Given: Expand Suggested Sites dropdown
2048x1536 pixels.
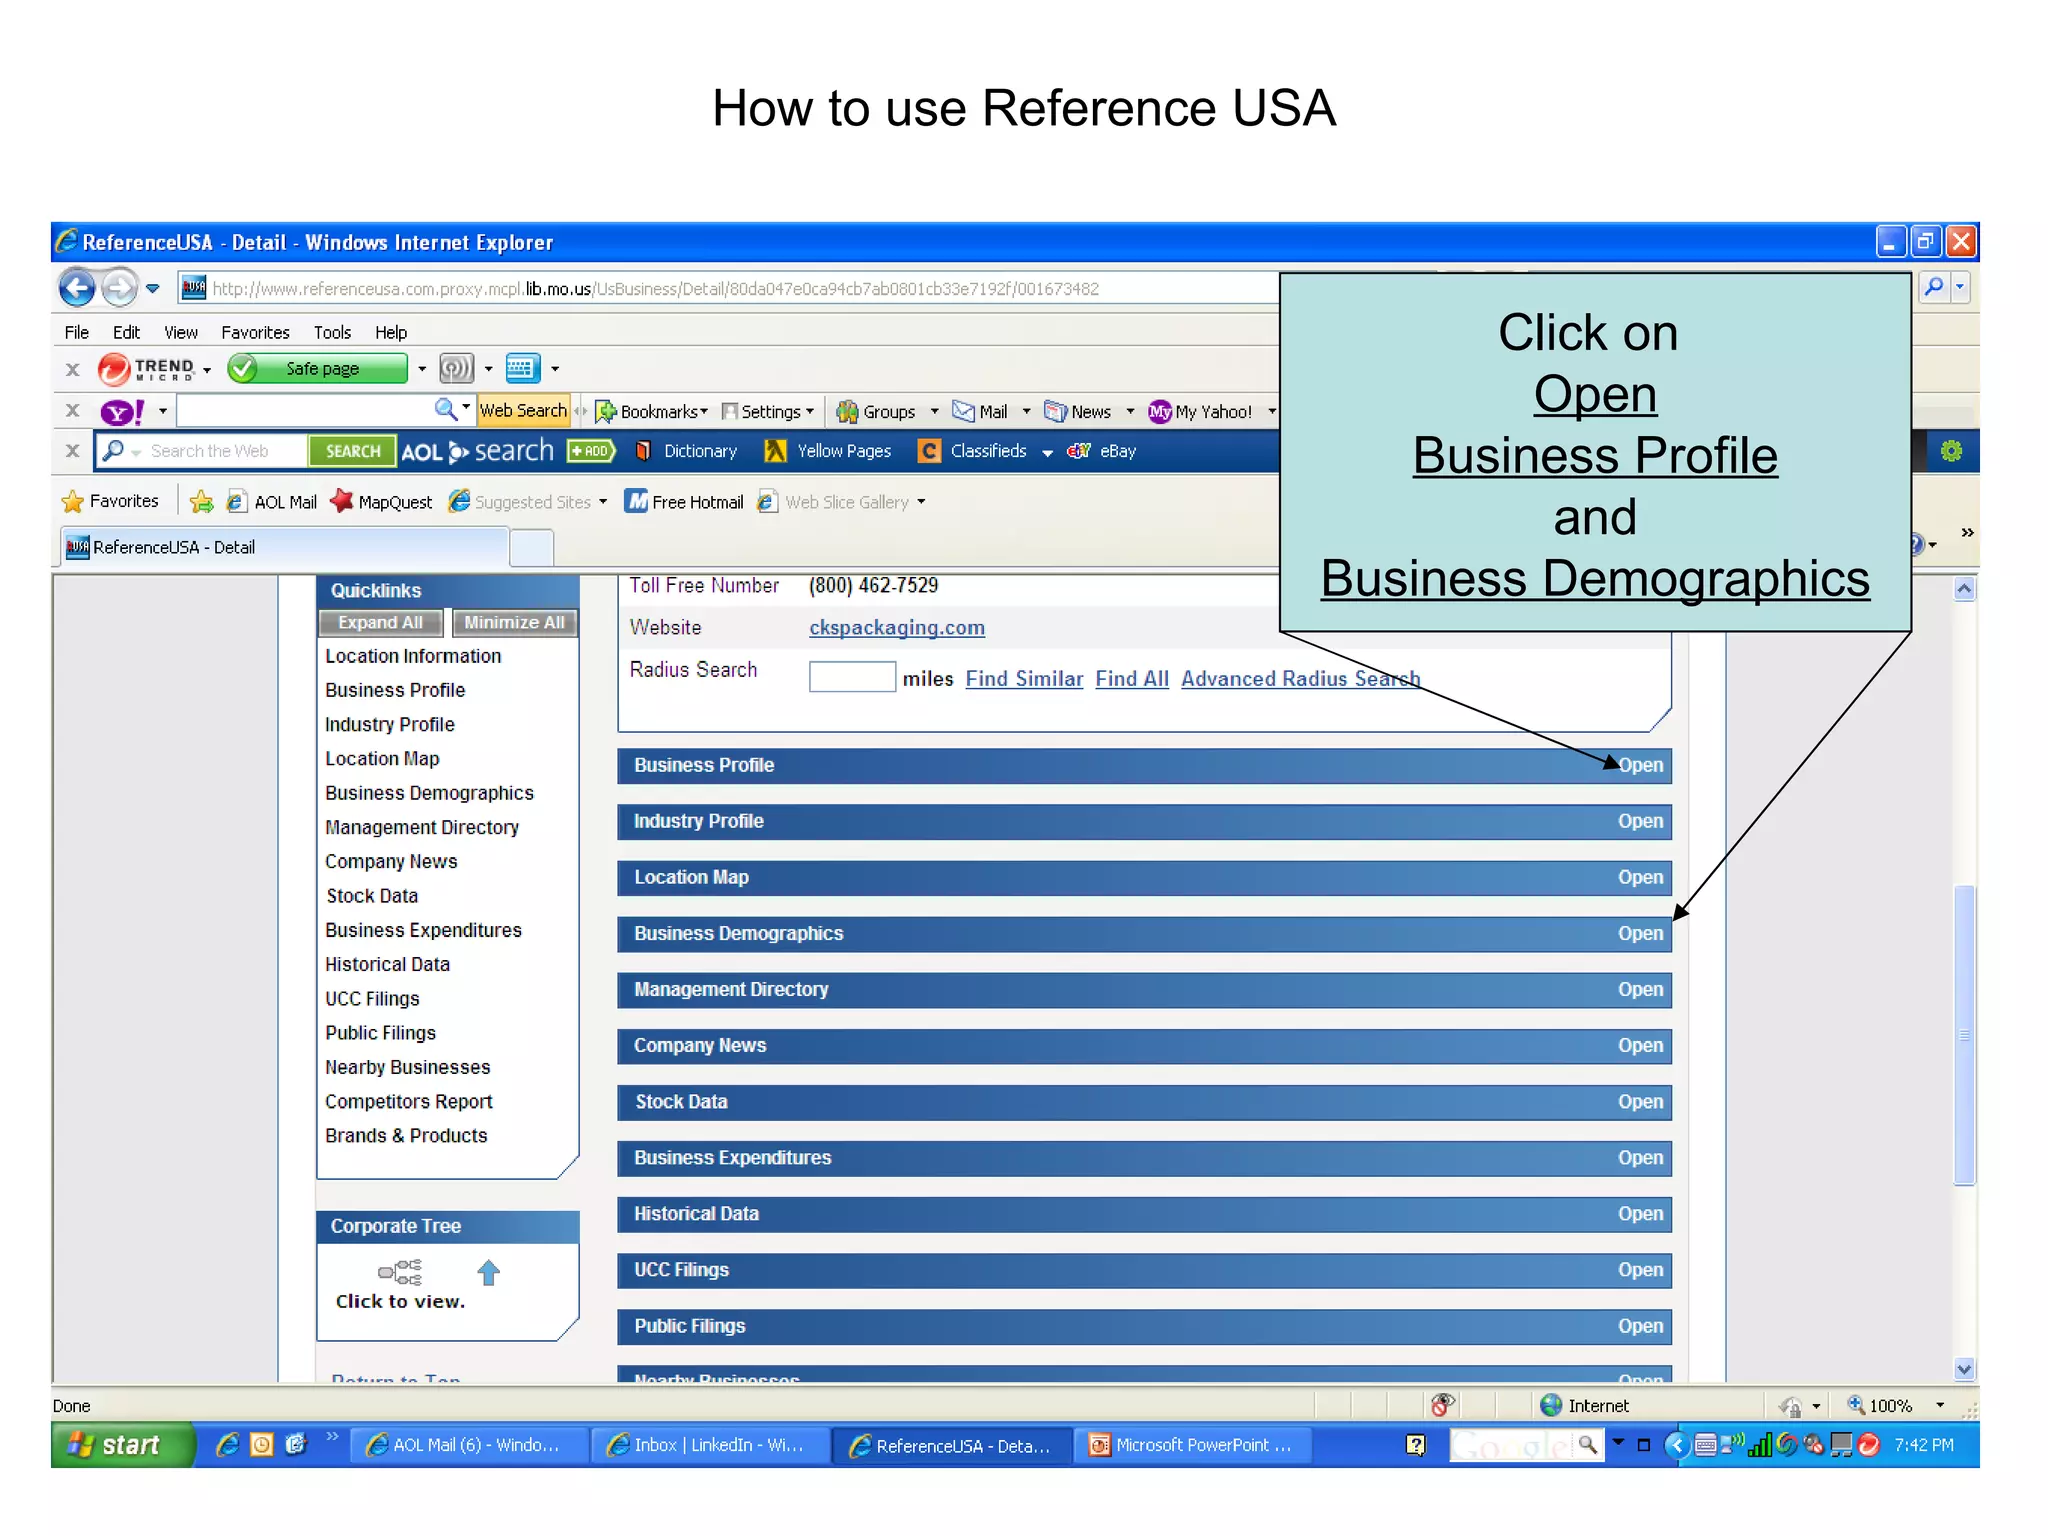Looking at the screenshot, I should (603, 502).
